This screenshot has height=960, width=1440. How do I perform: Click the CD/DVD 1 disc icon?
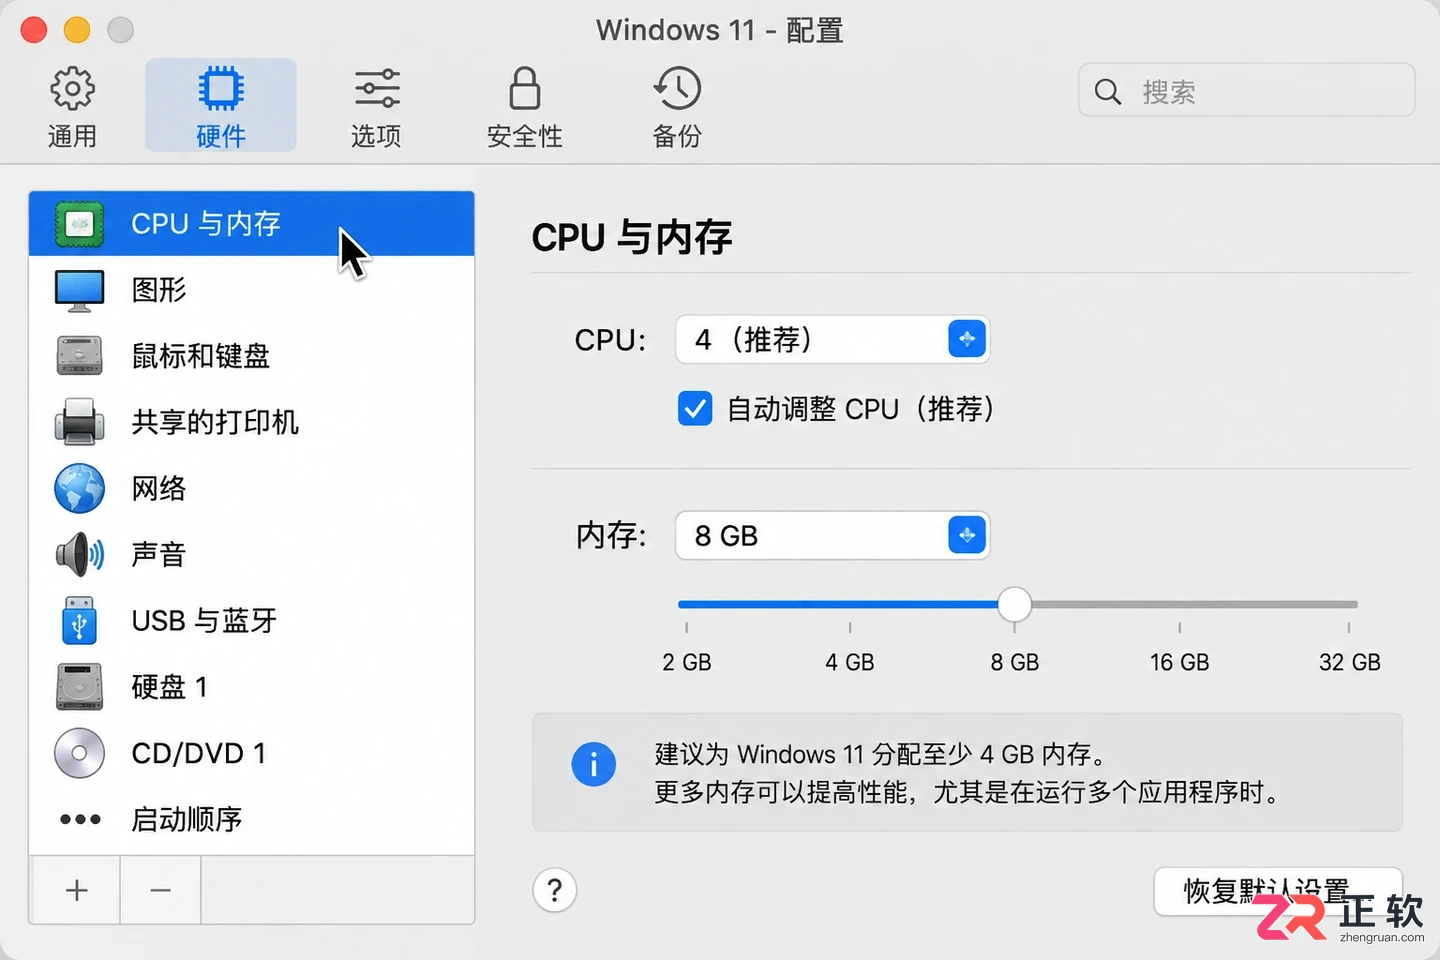click(79, 753)
